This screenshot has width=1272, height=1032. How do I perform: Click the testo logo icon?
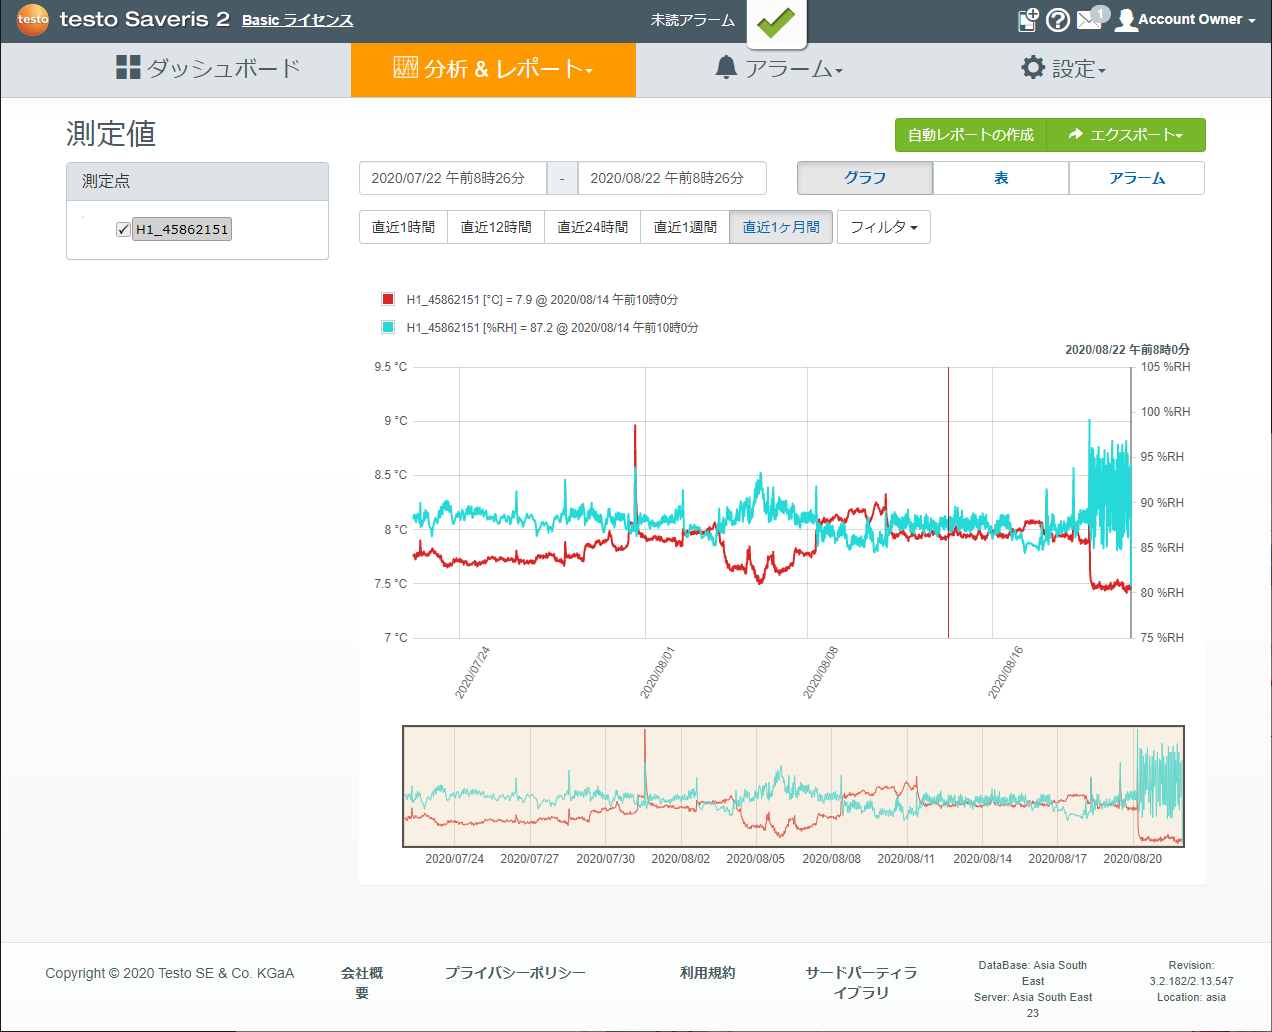(x=33, y=19)
